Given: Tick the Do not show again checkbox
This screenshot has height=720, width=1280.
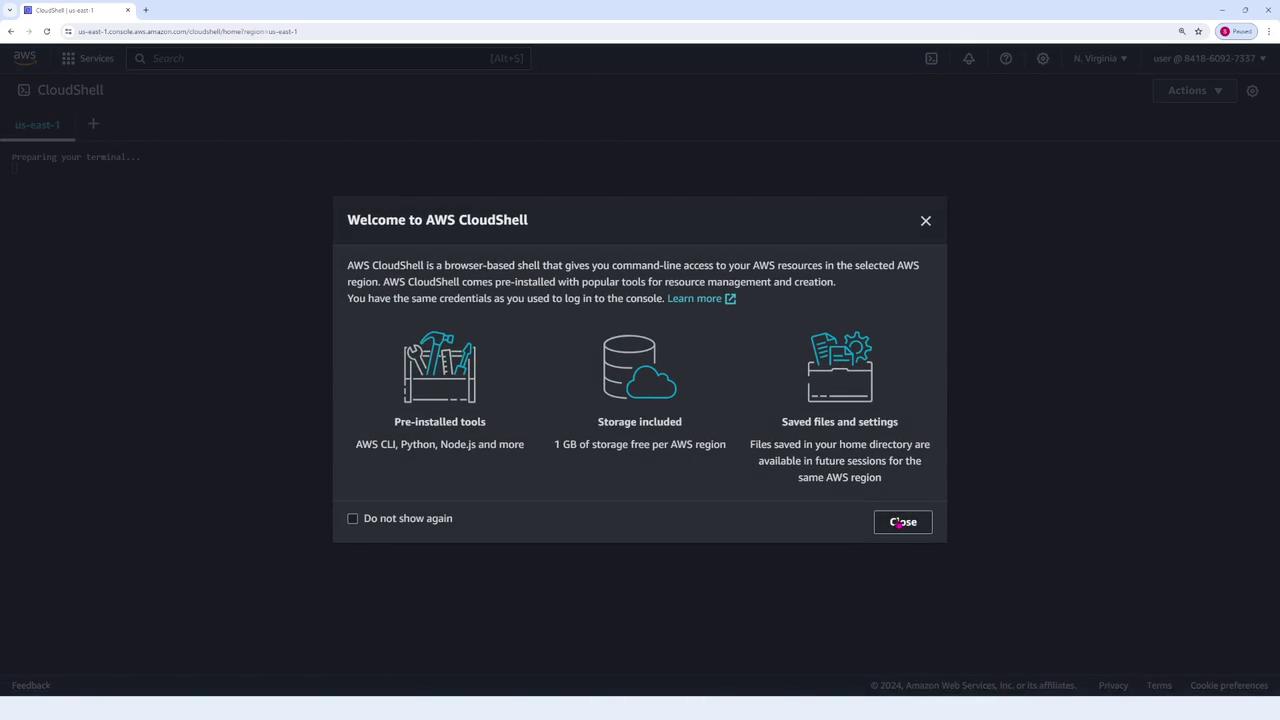Looking at the screenshot, I should (353, 519).
